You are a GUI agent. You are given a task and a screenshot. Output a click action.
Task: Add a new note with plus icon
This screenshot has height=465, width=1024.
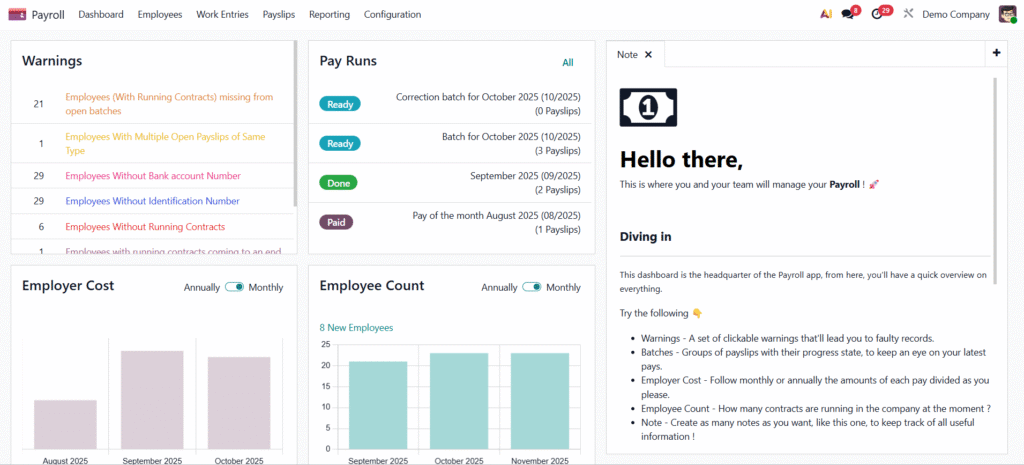pyautogui.click(x=996, y=53)
